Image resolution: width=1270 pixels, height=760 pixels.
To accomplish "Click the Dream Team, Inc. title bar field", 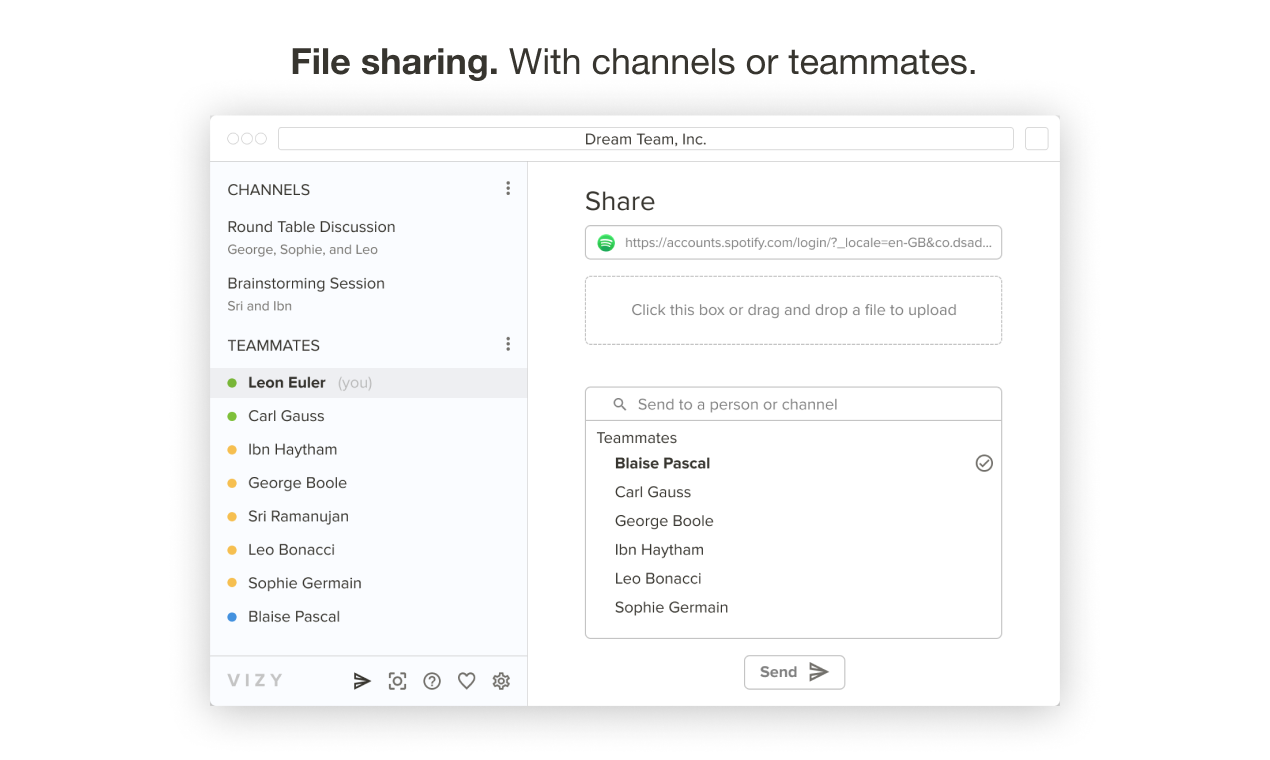I will click(646, 139).
